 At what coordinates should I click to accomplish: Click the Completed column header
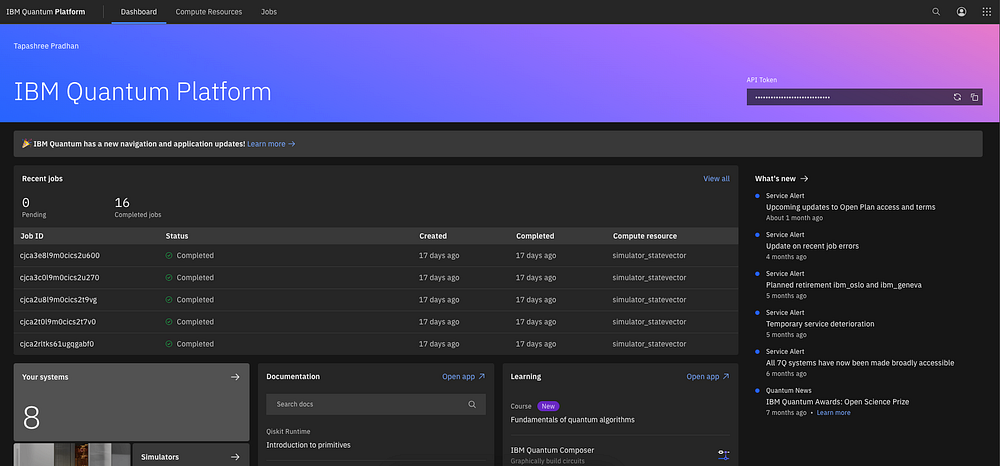[x=535, y=236]
